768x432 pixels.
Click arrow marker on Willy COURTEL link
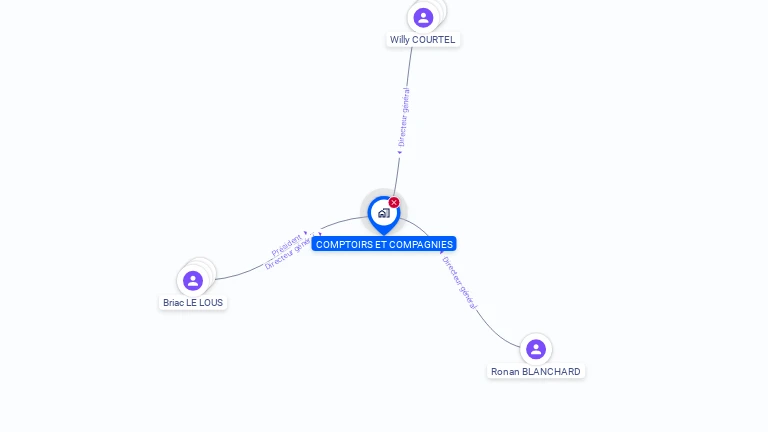[x=400, y=152]
